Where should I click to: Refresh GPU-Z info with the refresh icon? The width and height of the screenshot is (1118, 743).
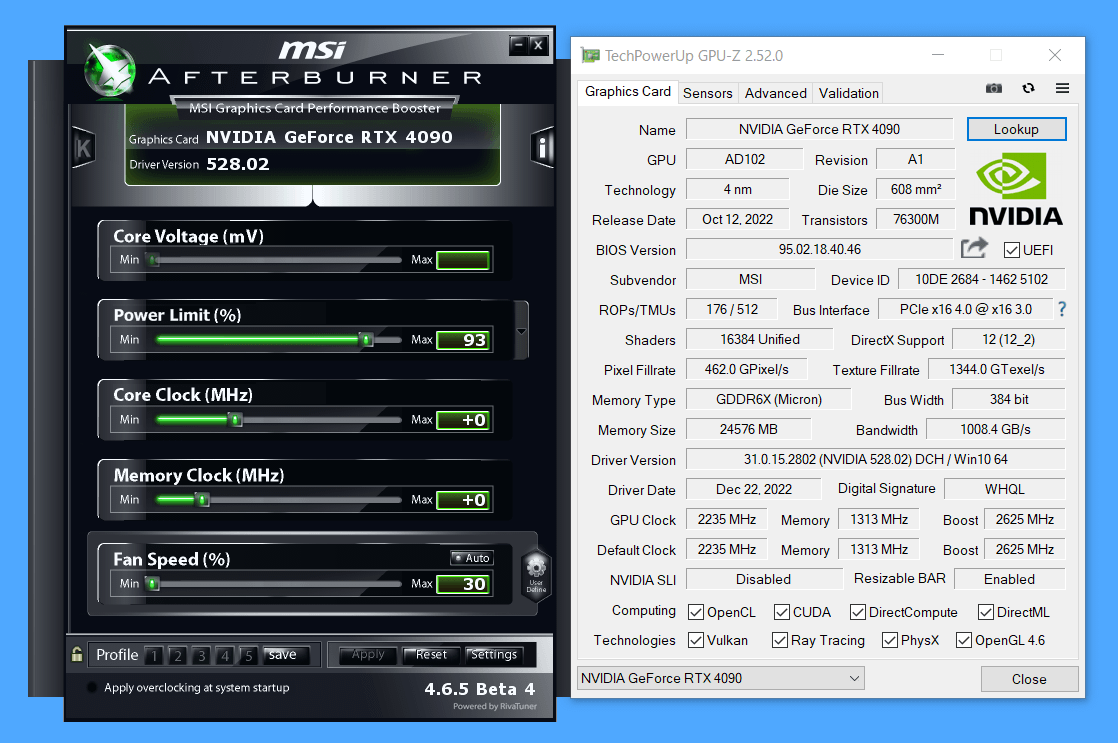[1028, 88]
